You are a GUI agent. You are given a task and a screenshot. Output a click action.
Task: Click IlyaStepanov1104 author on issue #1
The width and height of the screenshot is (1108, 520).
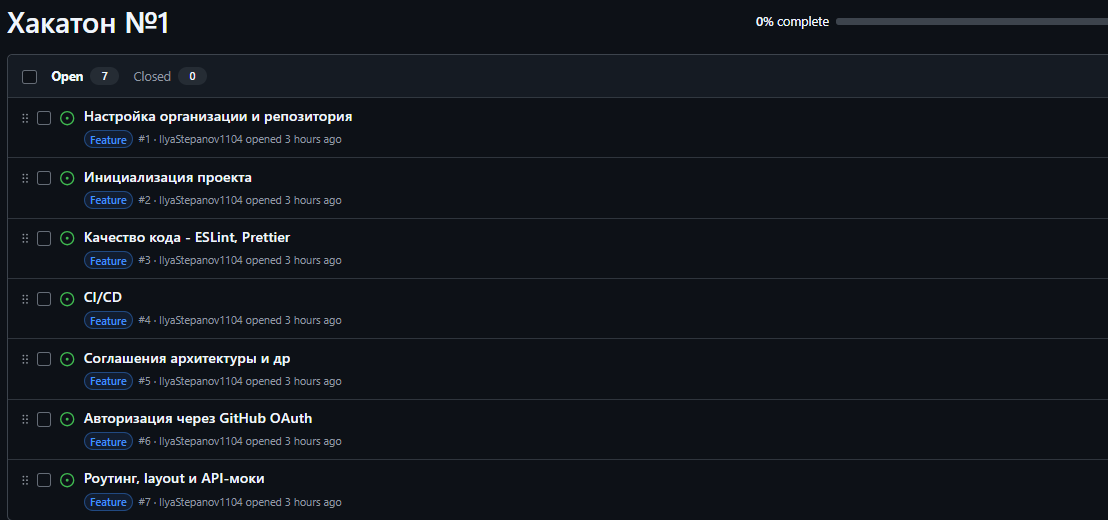pos(201,139)
